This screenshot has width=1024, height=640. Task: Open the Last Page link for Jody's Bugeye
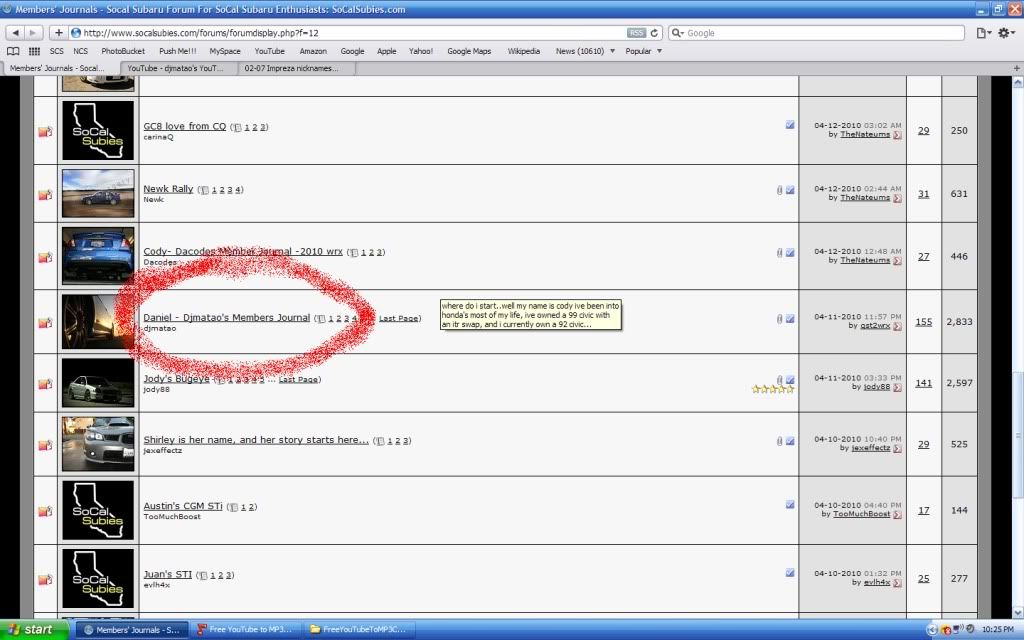pos(299,380)
